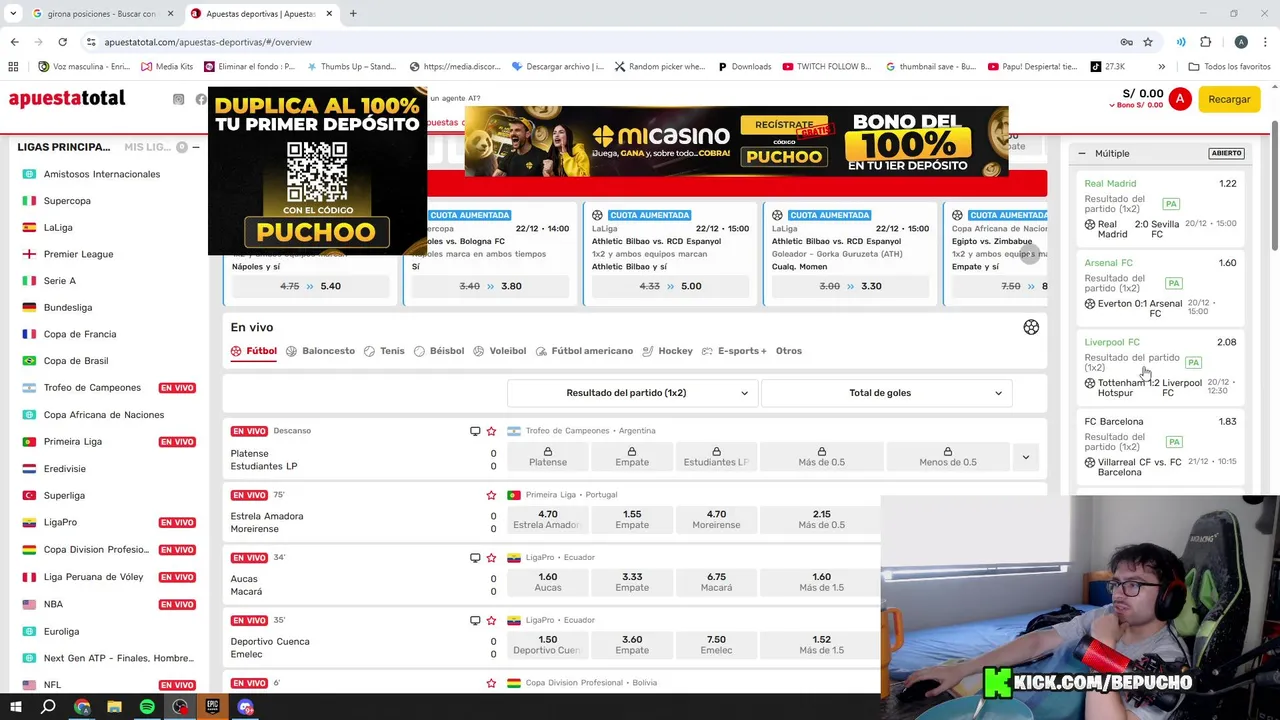The height and width of the screenshot is (720, 1280).
Task: Open the Resultado del partido (1x2) dropdown
Action: click(631, 393)
